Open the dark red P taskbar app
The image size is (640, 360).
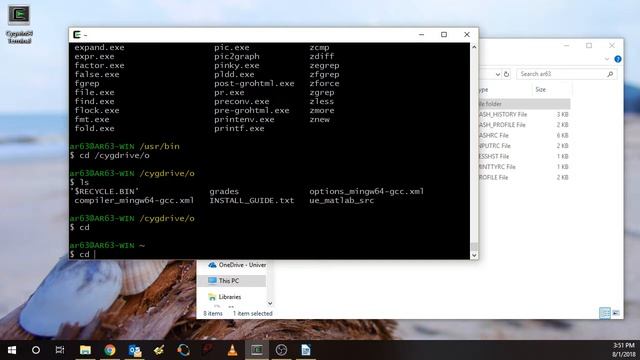coord(208,350)
